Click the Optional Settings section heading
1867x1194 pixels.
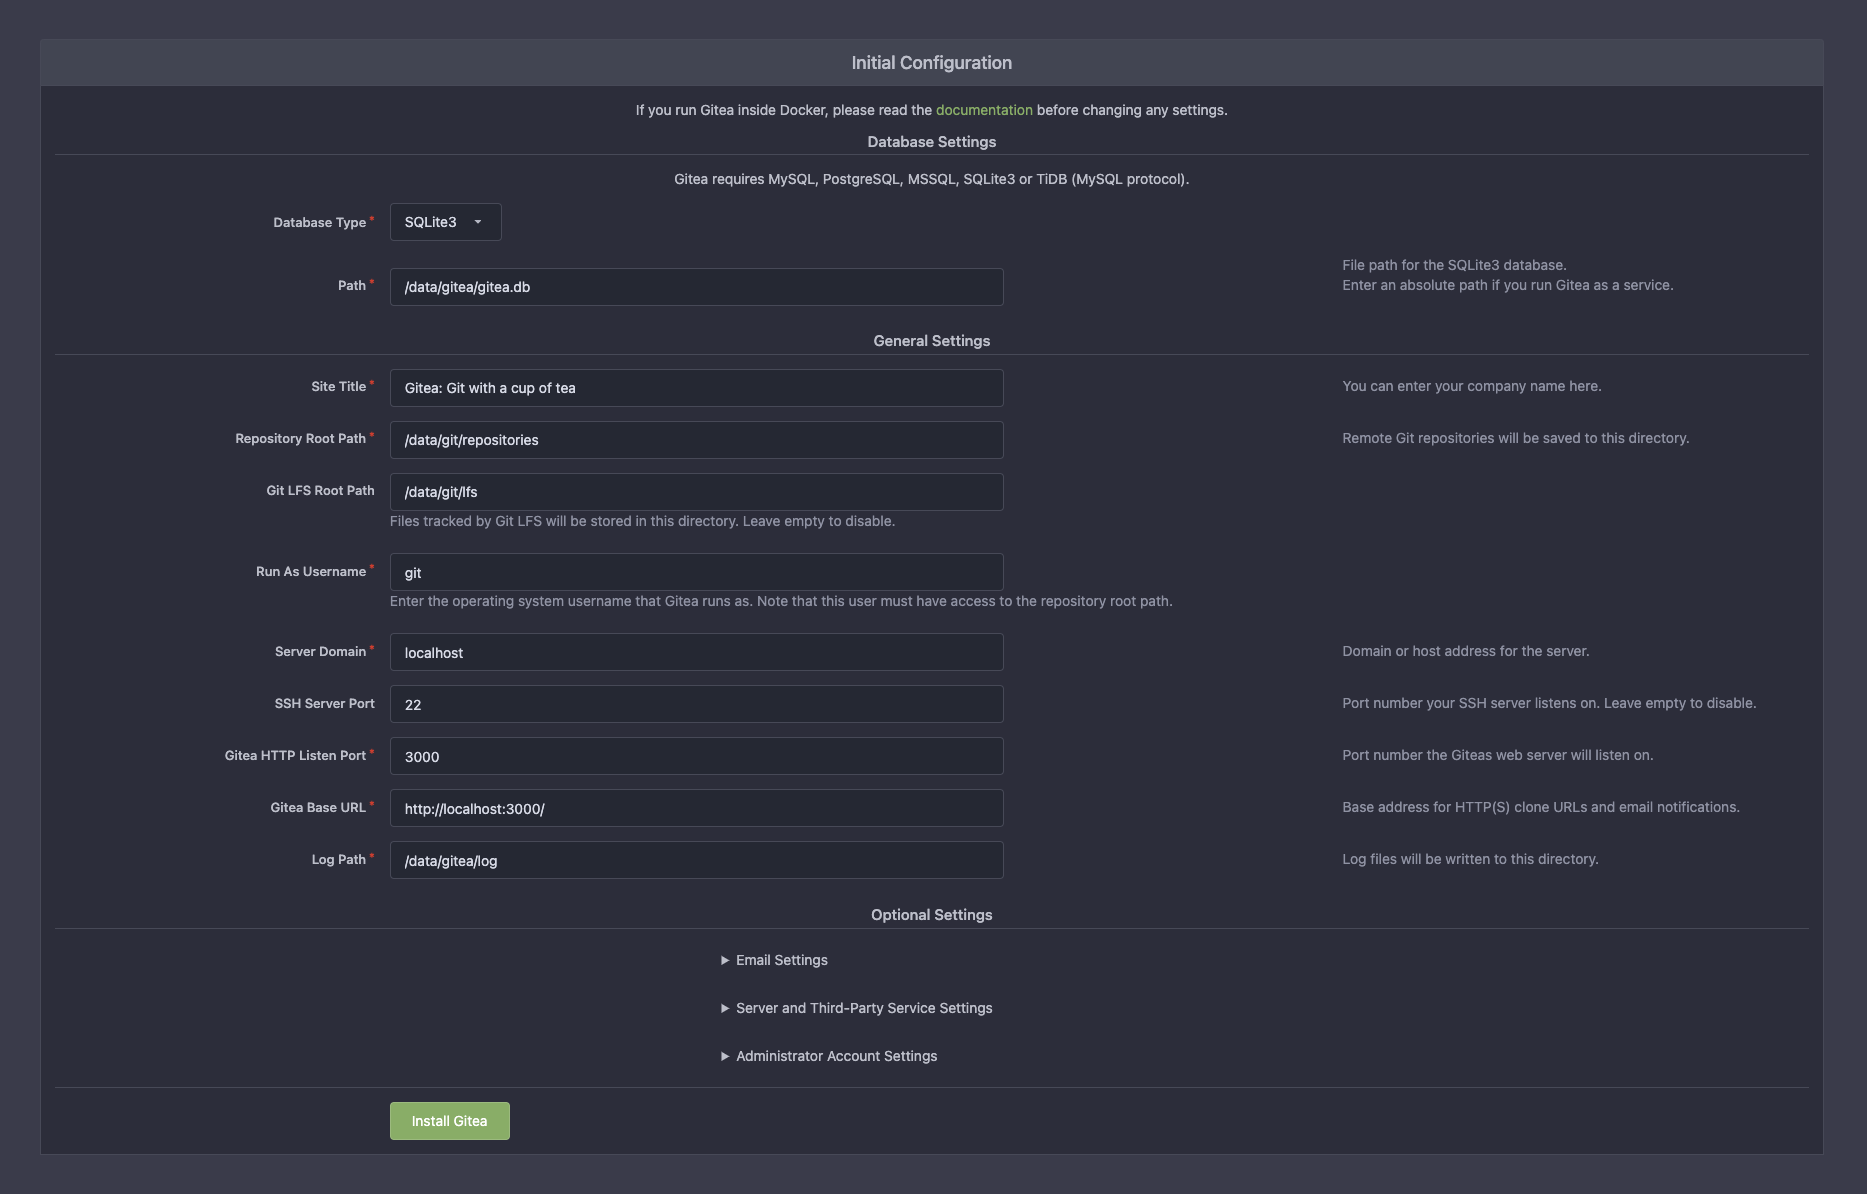tap(930, 914)
